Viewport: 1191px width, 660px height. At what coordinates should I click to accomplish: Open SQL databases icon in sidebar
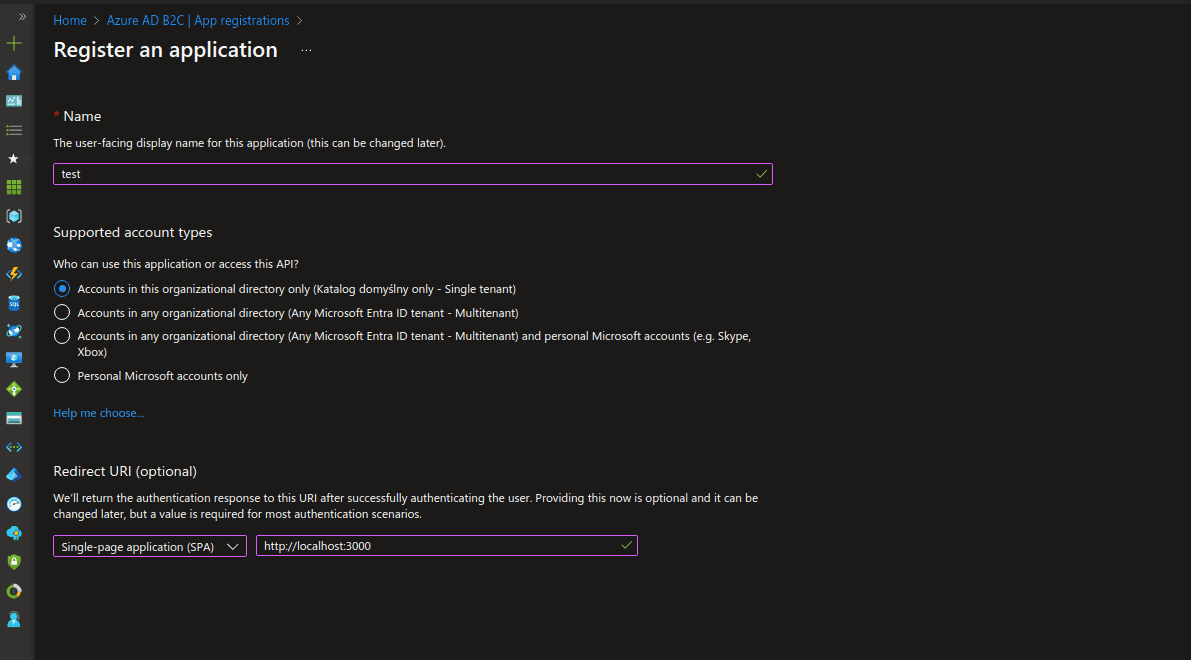14,302
